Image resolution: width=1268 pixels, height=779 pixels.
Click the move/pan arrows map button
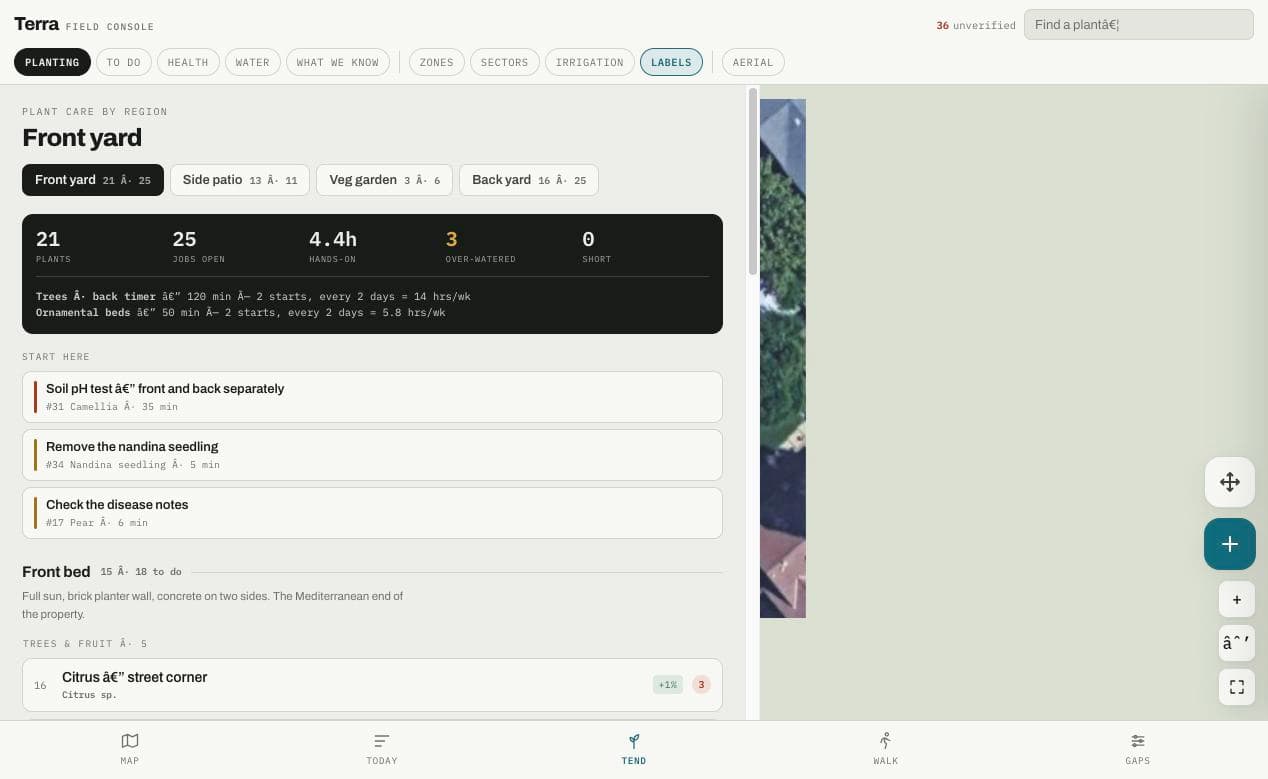point(1230,482)
